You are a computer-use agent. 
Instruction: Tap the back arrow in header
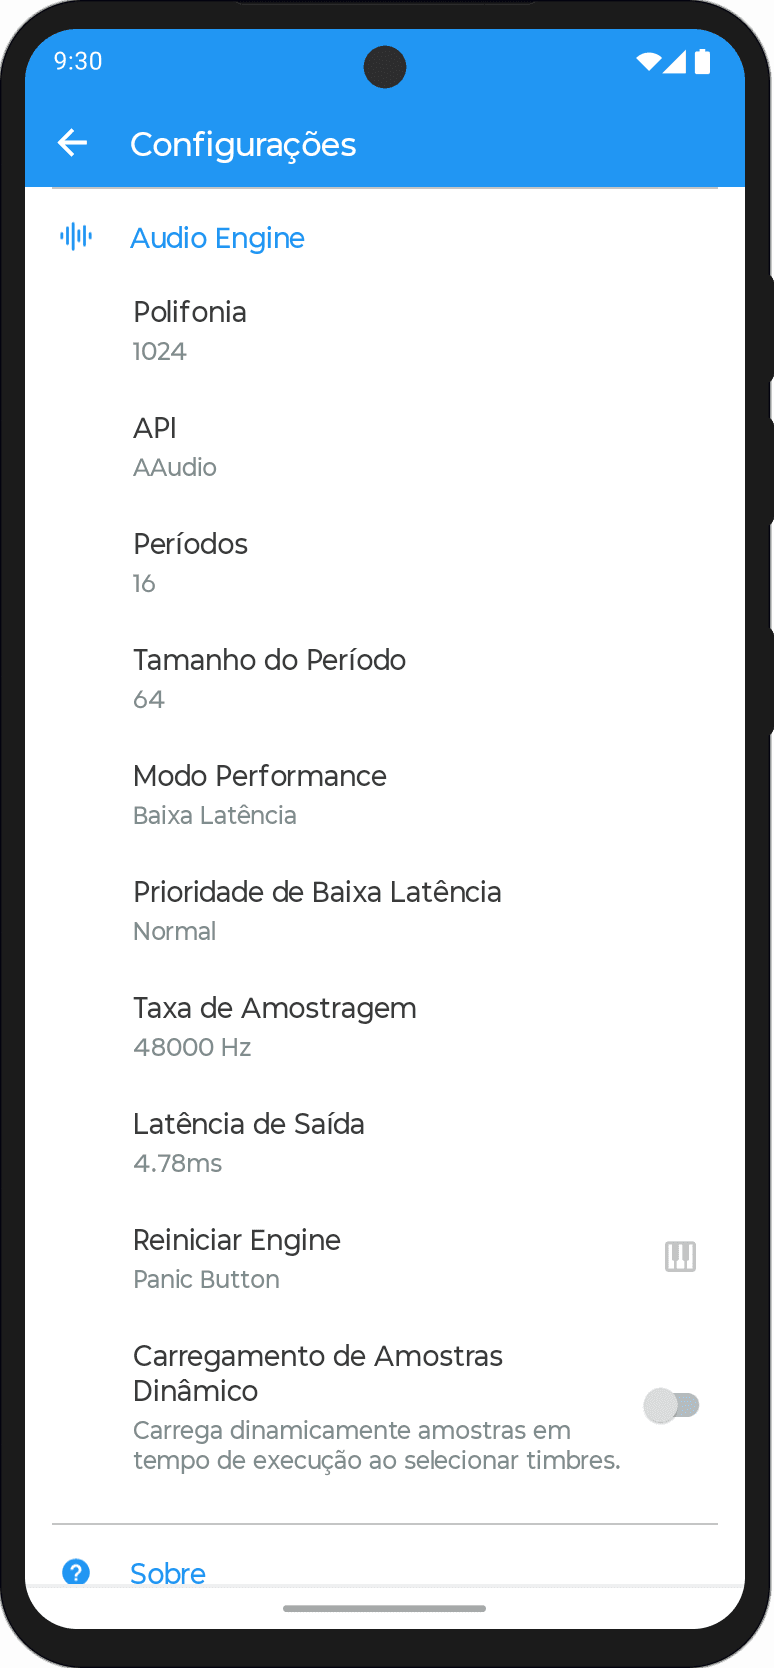tap(73, 144)
